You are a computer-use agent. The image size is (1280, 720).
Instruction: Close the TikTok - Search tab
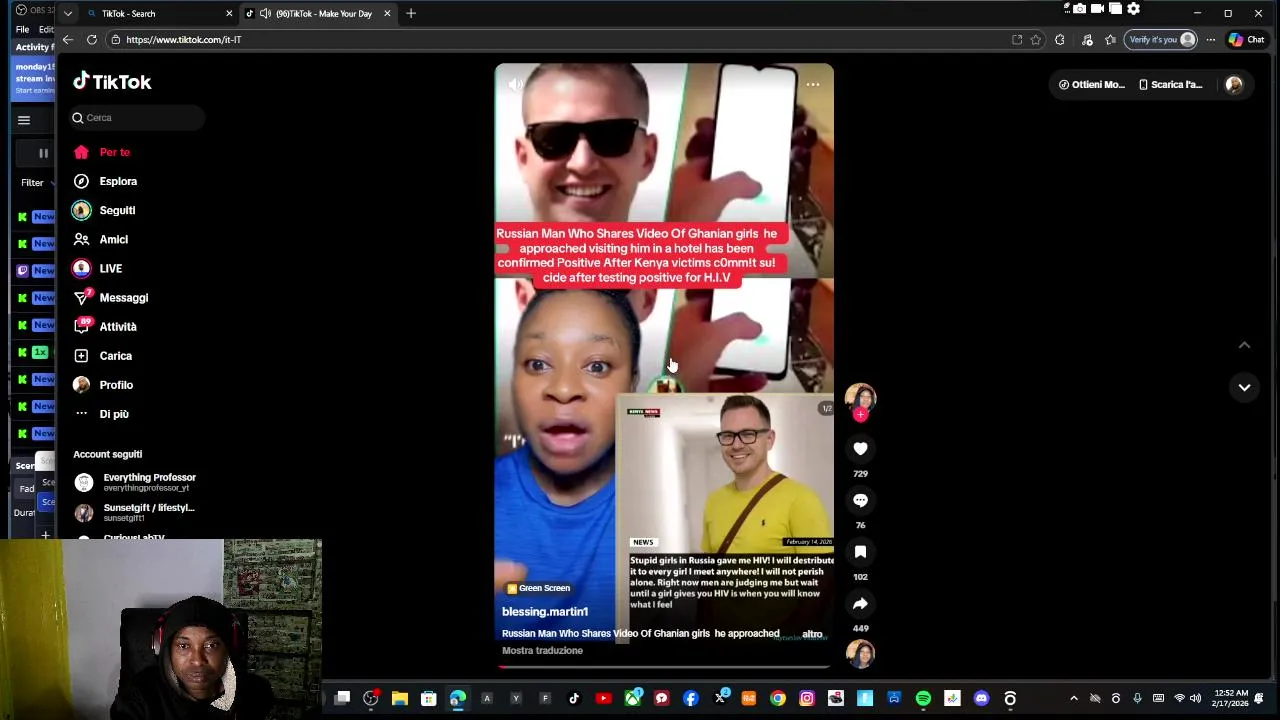229,13
